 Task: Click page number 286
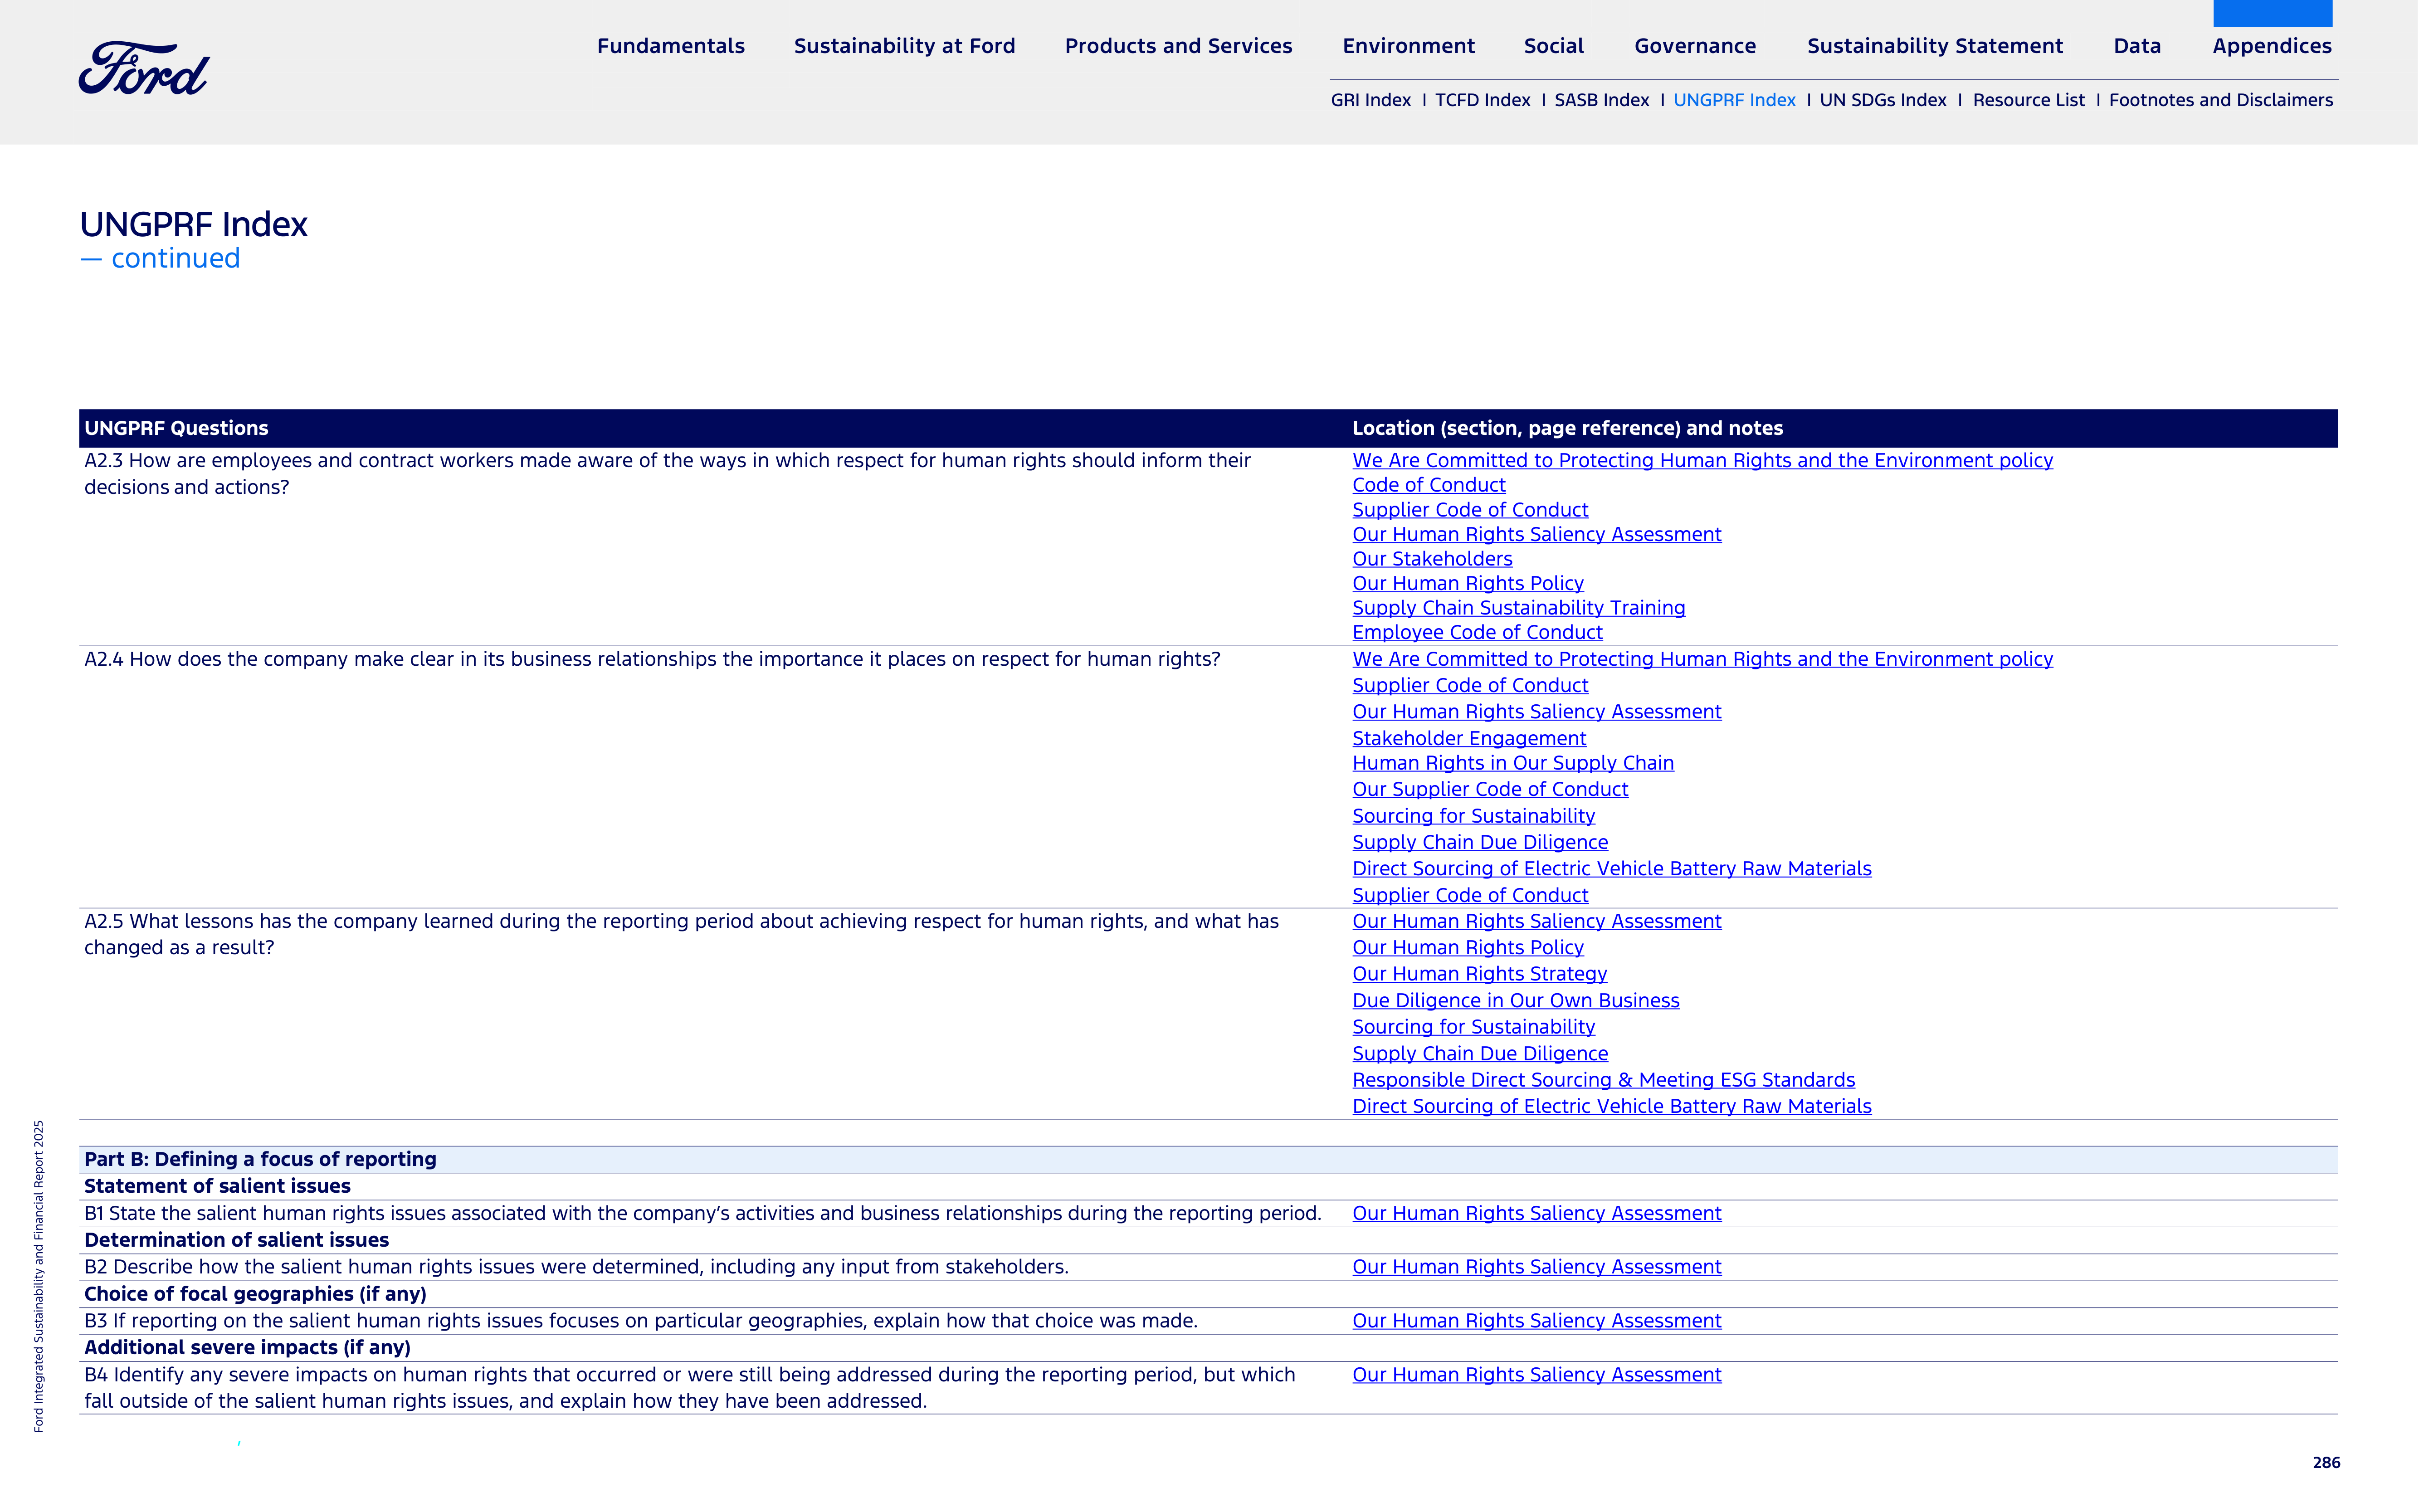click(x=2326, y=1463)
